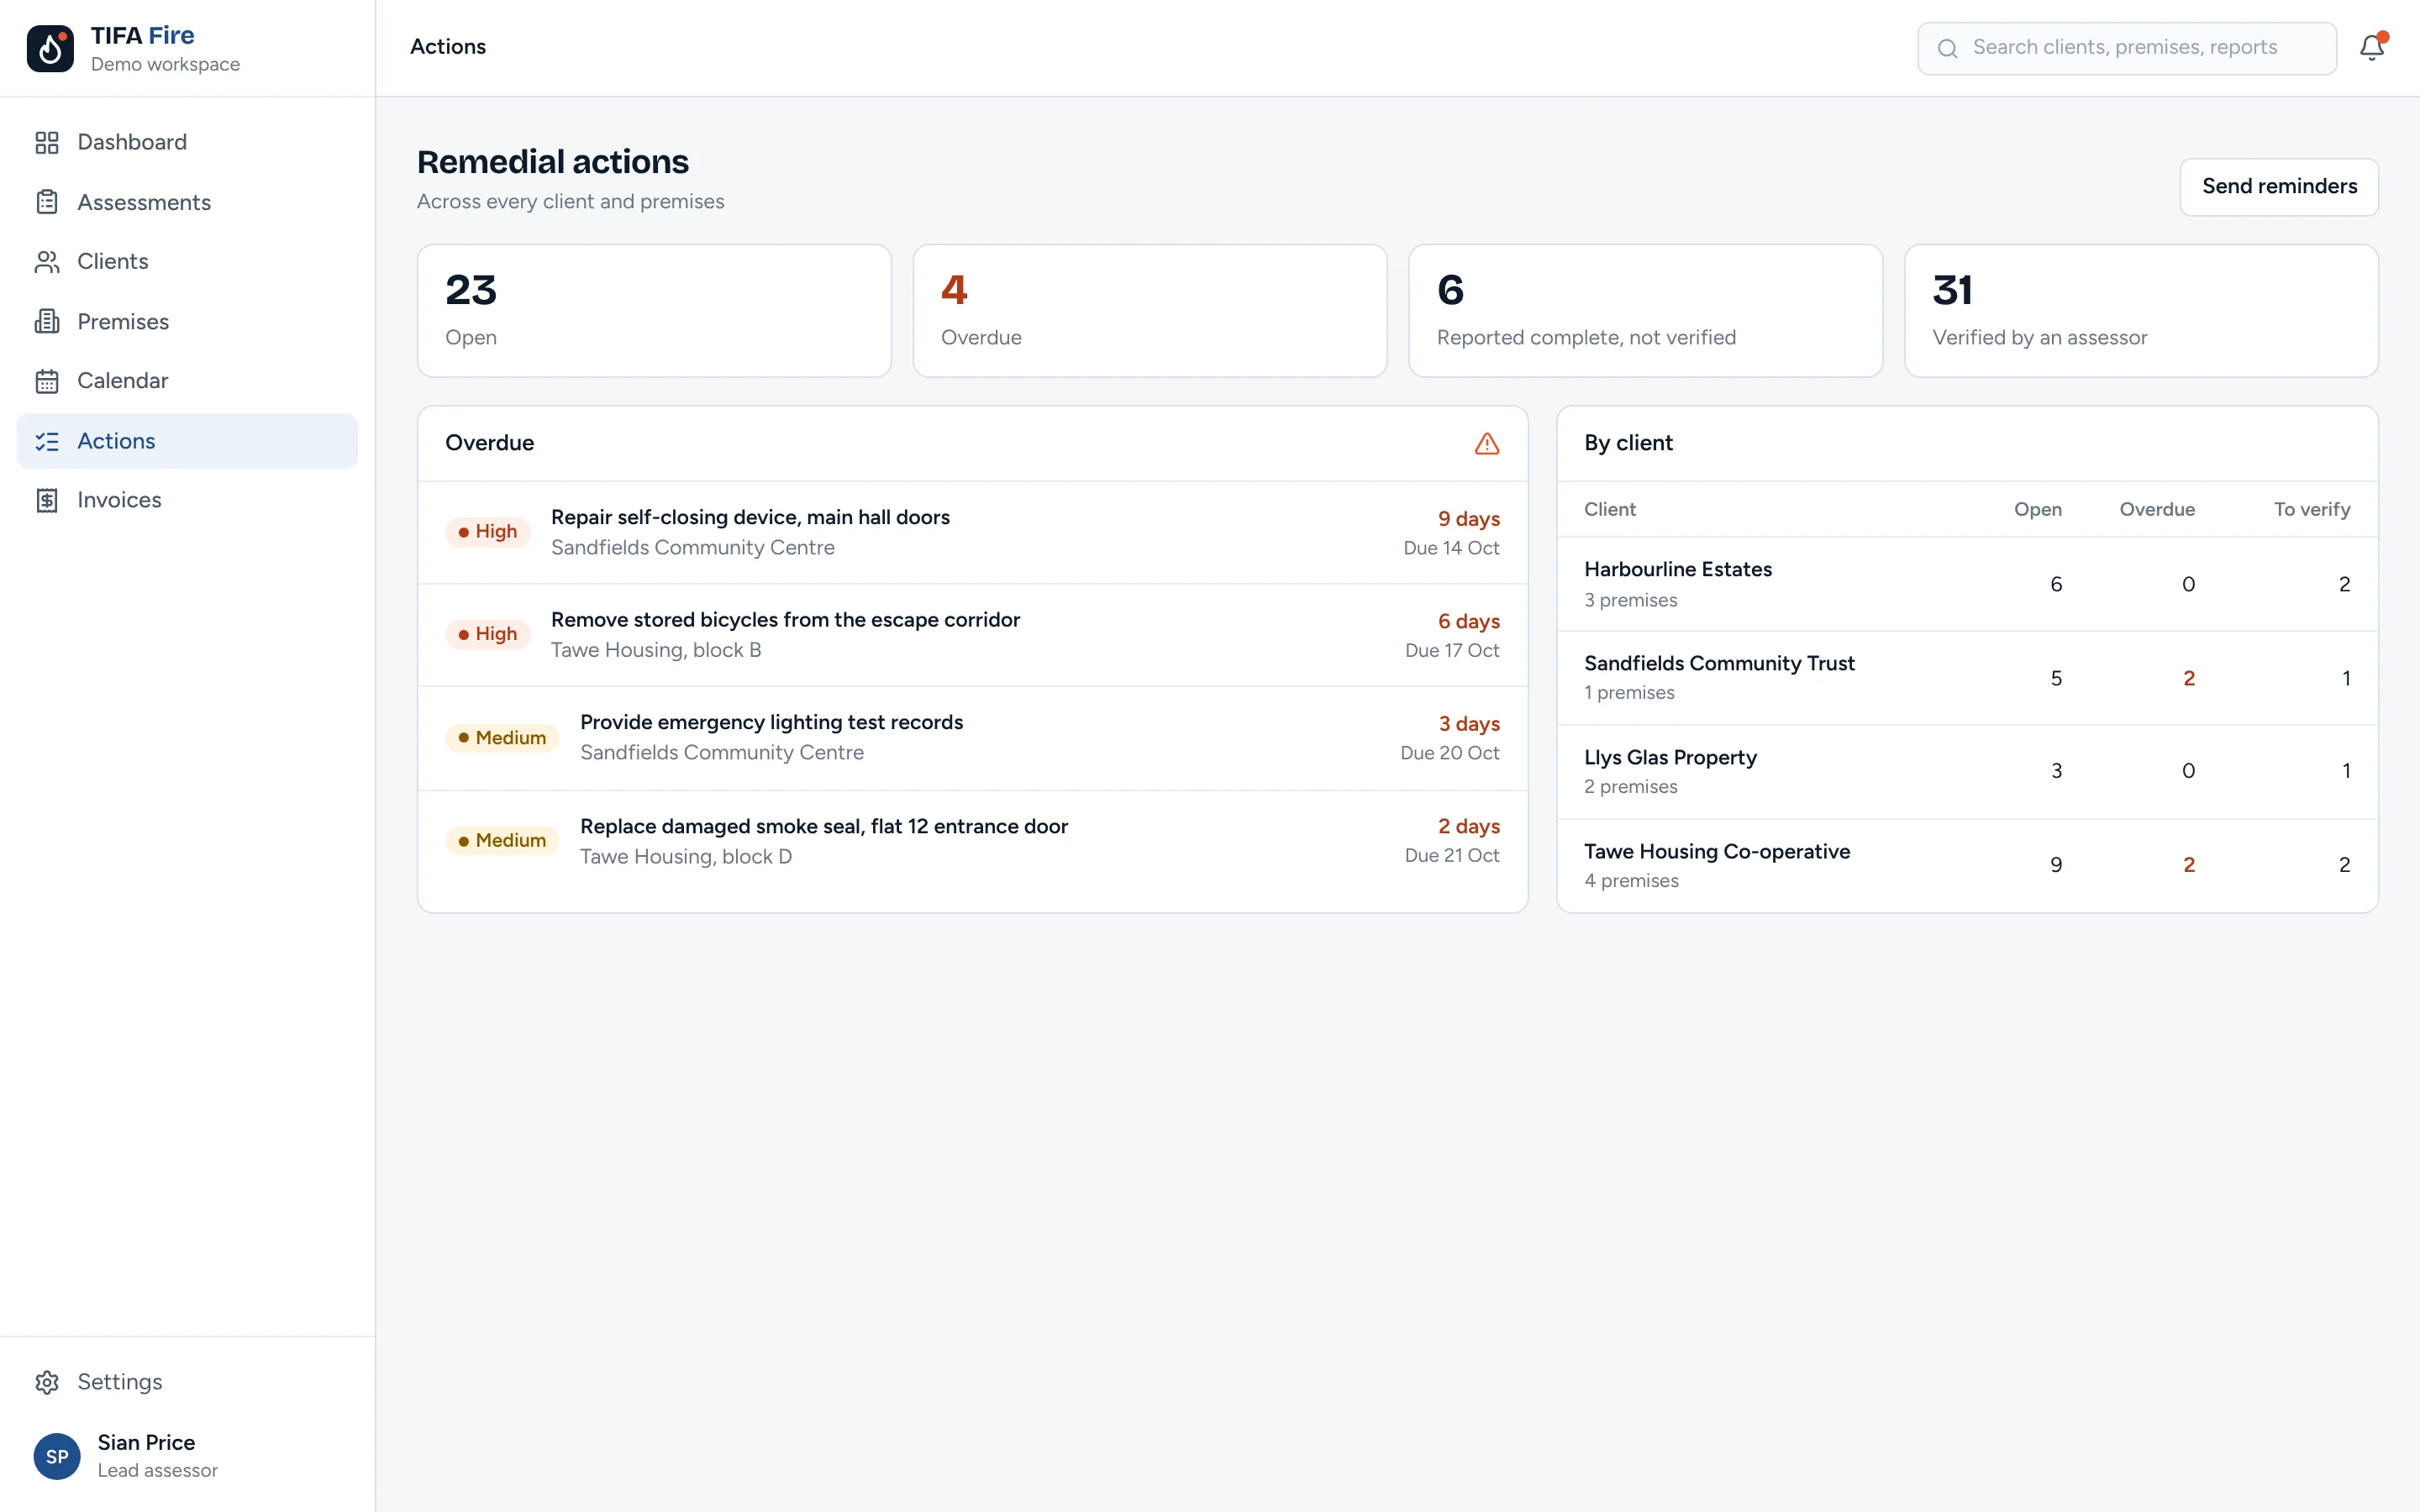2420x1512 pixels.
Task: Click the search magnifier icon
Action: (1947, 48)
